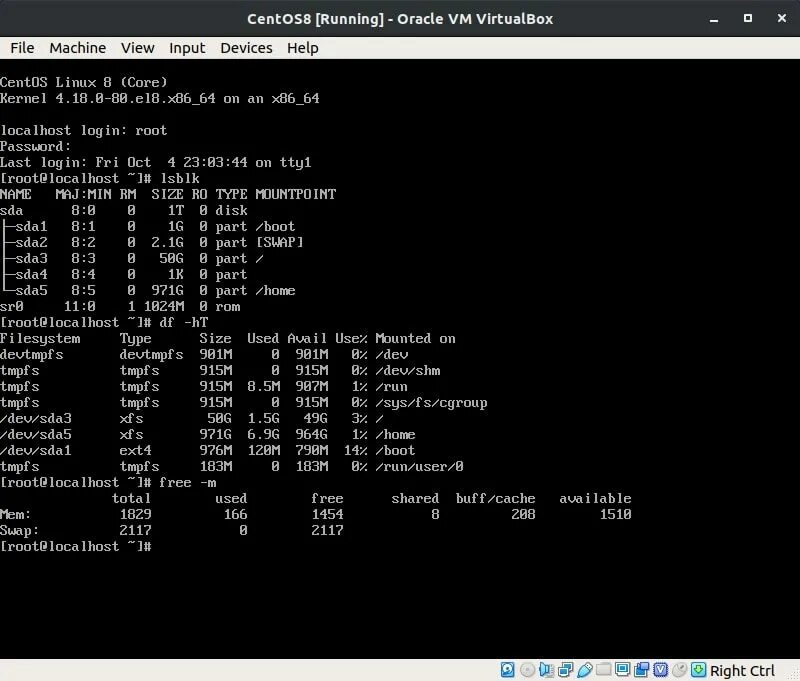Screen dimensions: 800x681
Task: Click the Swap: row label
Action: click(19, 531)
